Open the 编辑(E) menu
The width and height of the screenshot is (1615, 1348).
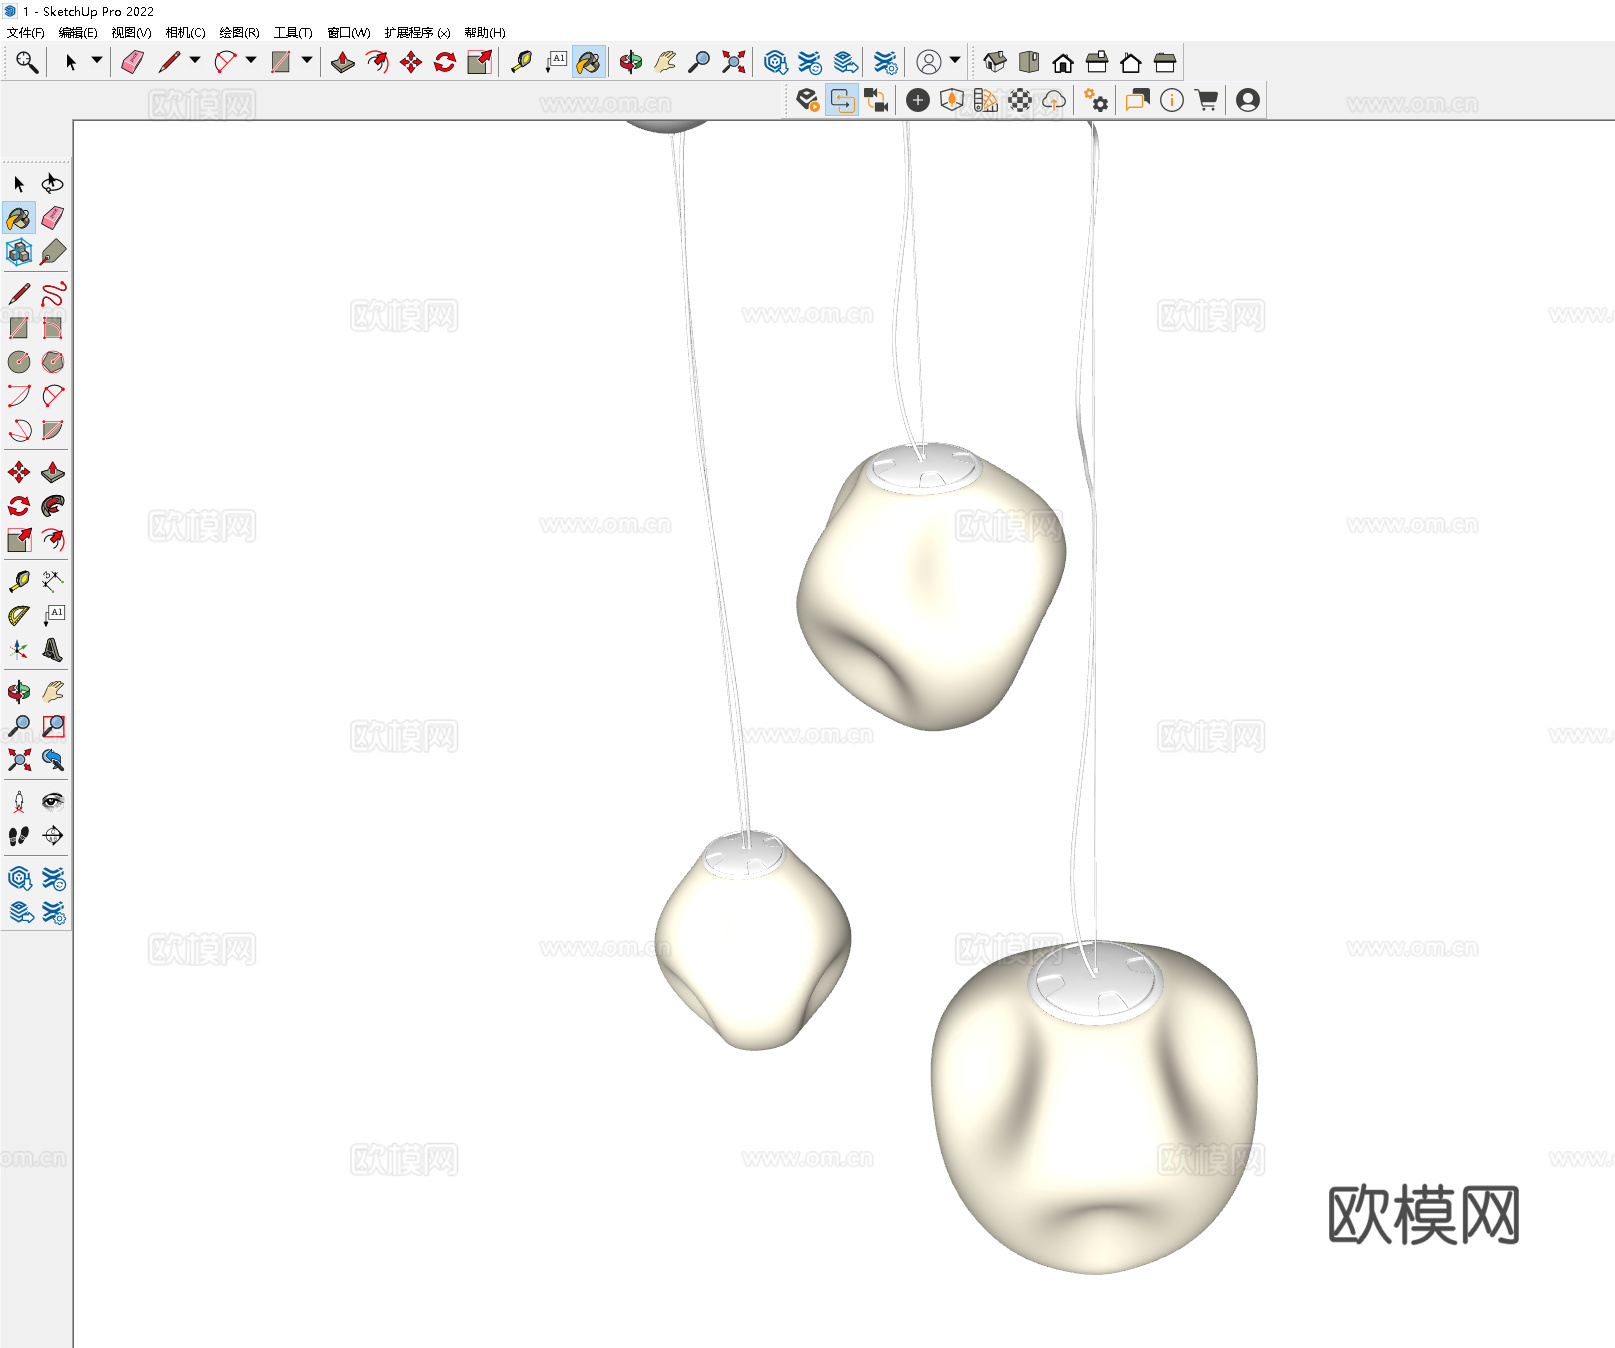click(78, 33)
